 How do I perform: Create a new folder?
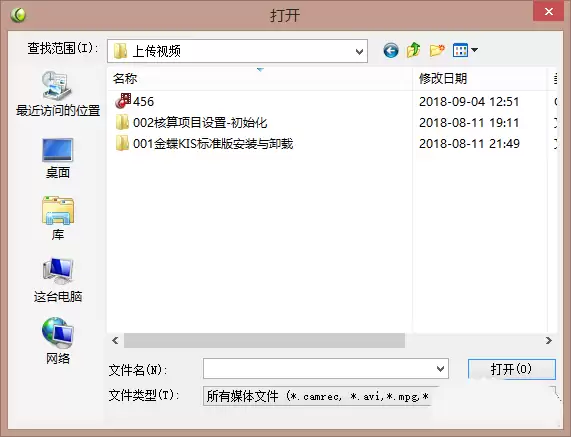pyautogui.click(x=437, y=50)
